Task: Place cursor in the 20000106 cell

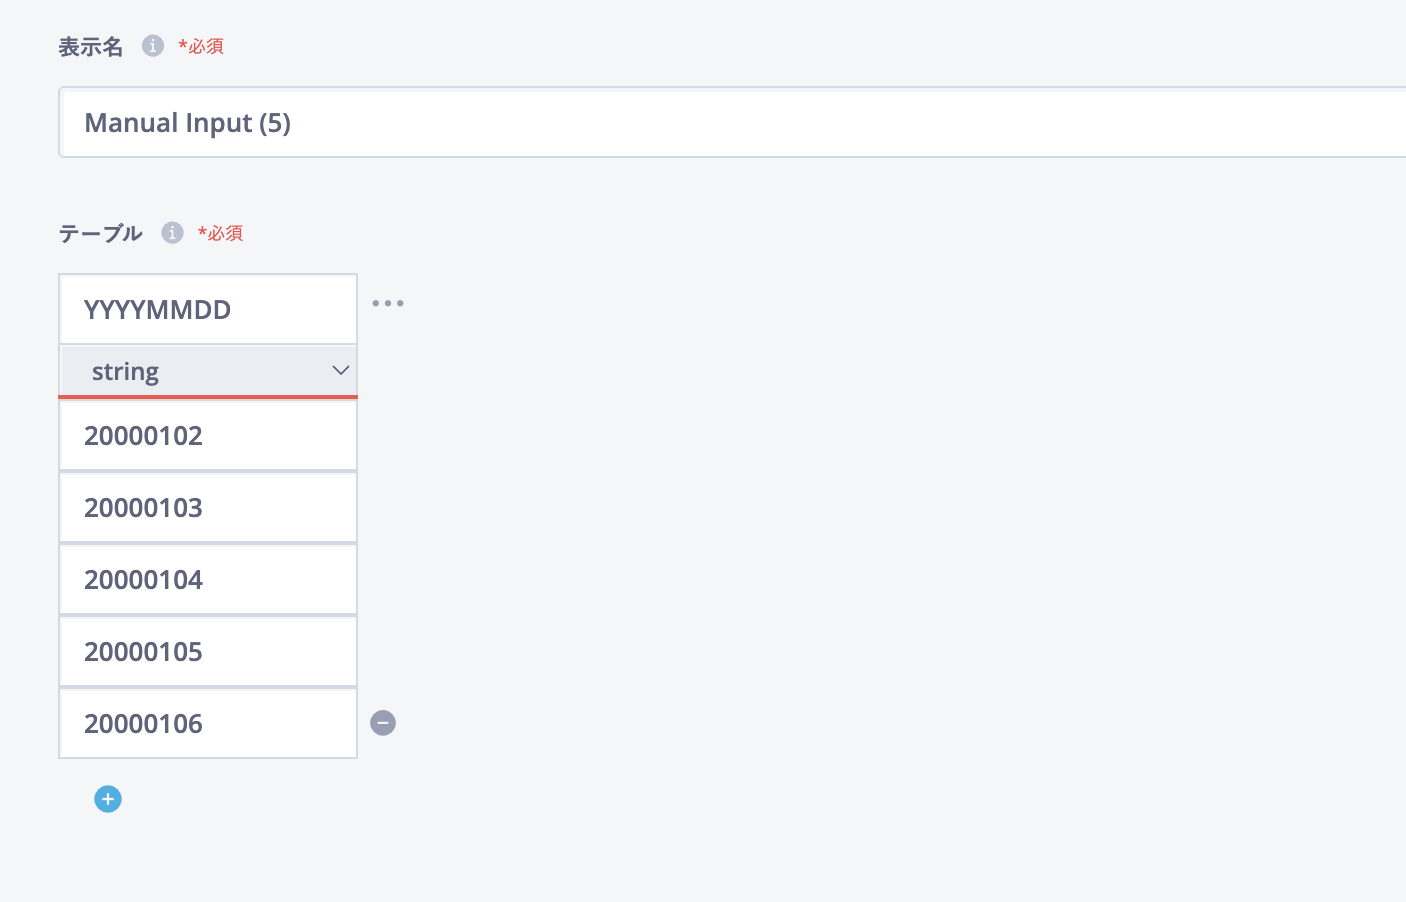Action: 208,724
